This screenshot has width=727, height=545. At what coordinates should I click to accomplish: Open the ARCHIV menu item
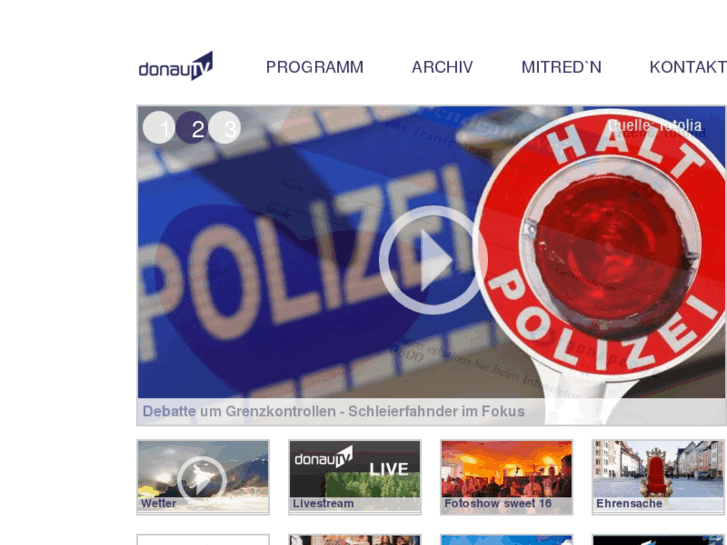coord(442,67)
